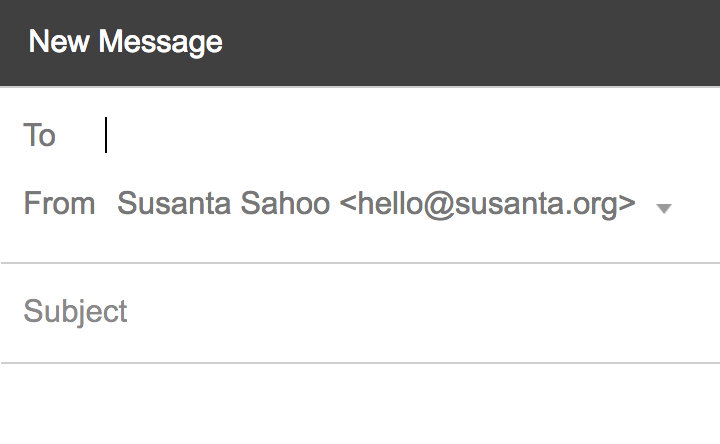Image resolution: width=720 pixels, height=444 pixels.
Task: Click the divider line below Subject
Action: click(x=360, y=362)
